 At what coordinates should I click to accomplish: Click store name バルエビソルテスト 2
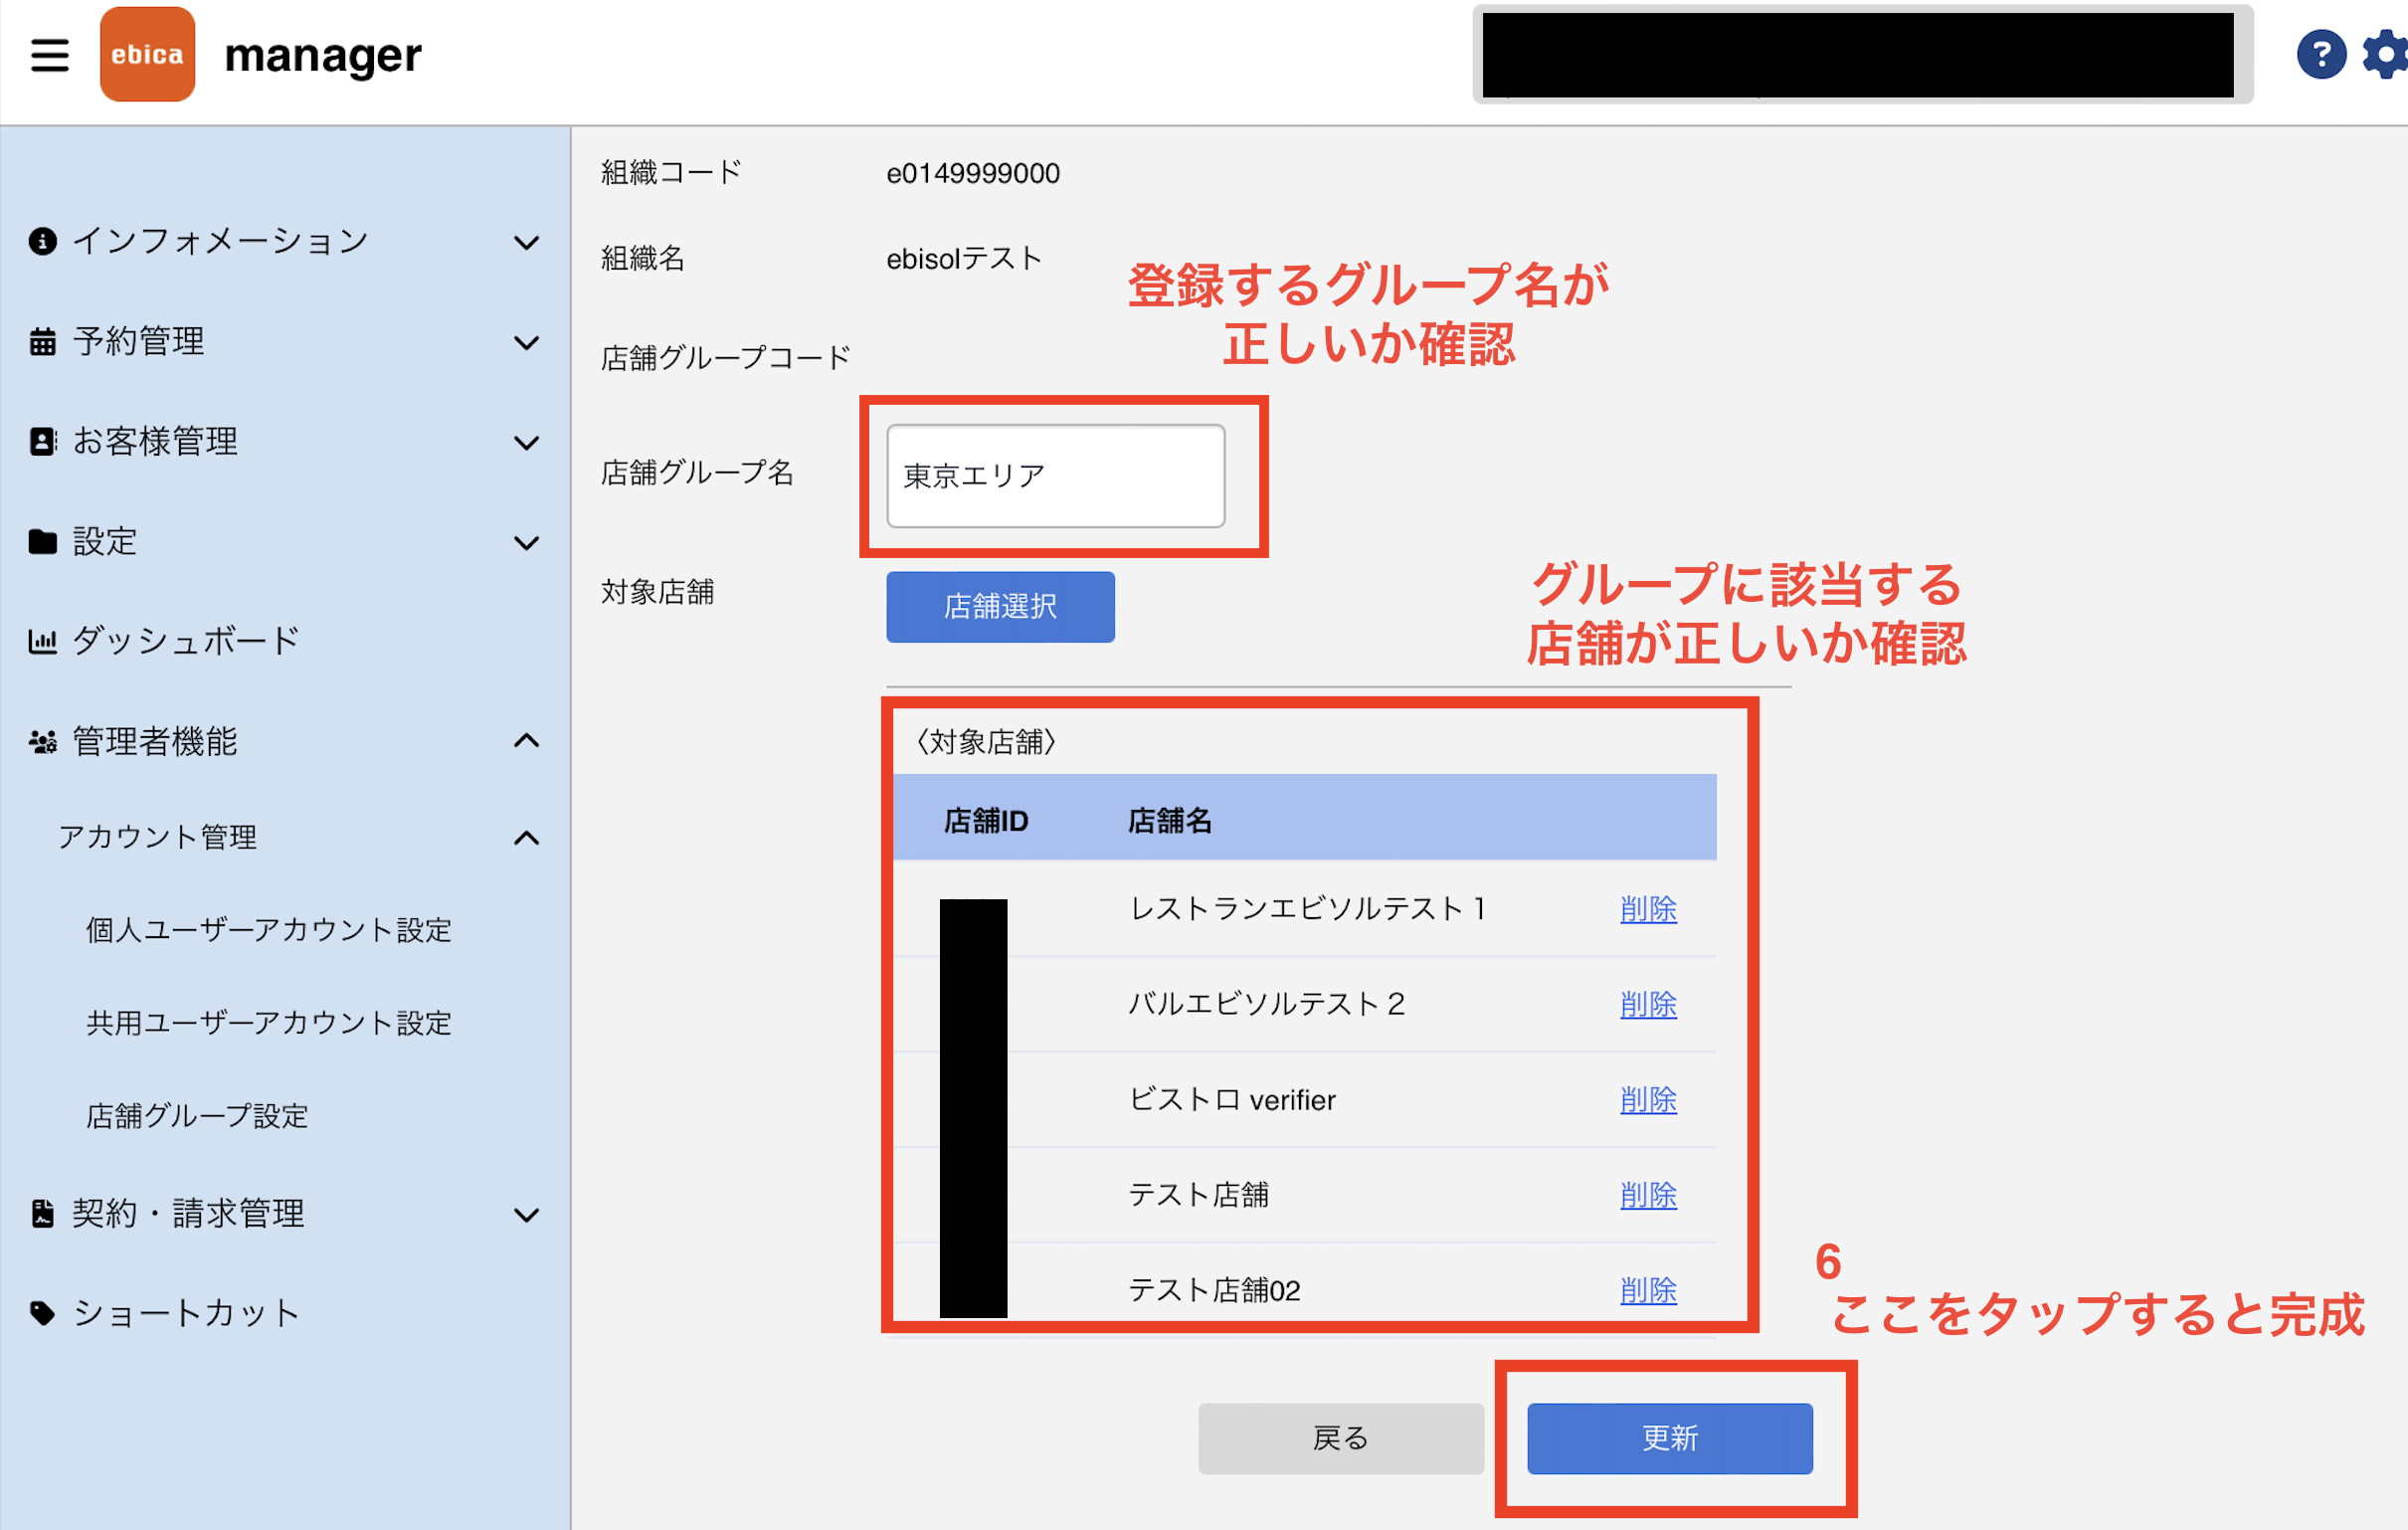1266,1004
